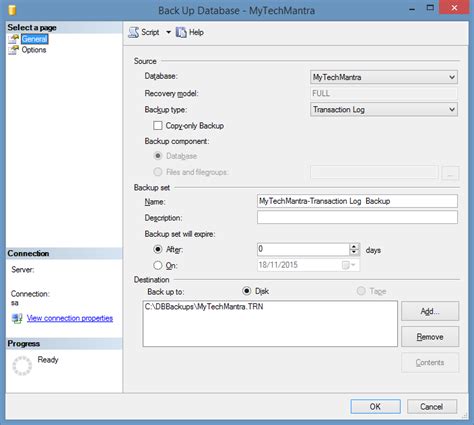Screen dimensions: 474x425
Task: Click the progress spinner icon
Action: tap(22, 366)
